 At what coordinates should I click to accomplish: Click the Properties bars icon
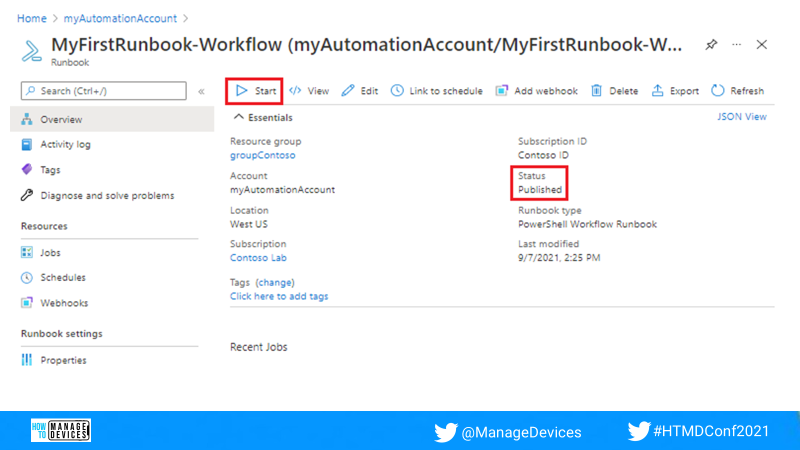pos(27,360)
